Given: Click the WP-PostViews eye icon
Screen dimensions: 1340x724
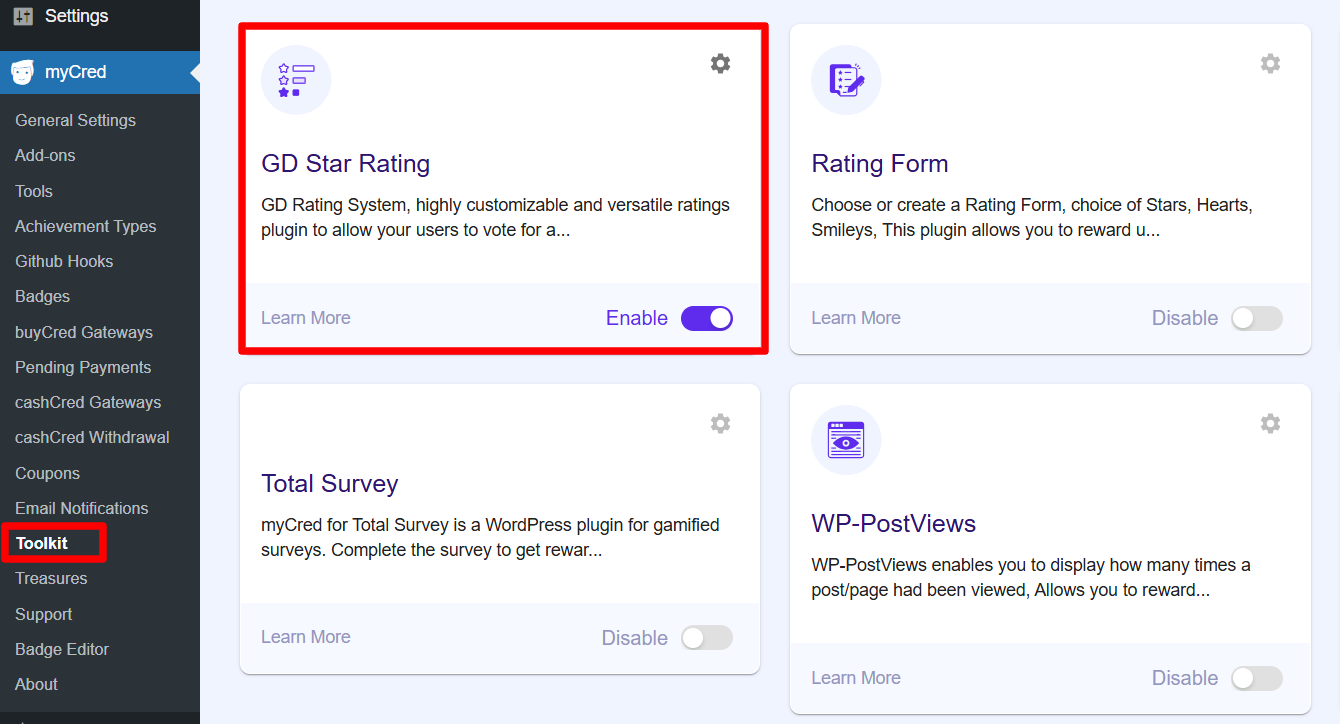Looking at the screenshot, I should click(846, 440).
